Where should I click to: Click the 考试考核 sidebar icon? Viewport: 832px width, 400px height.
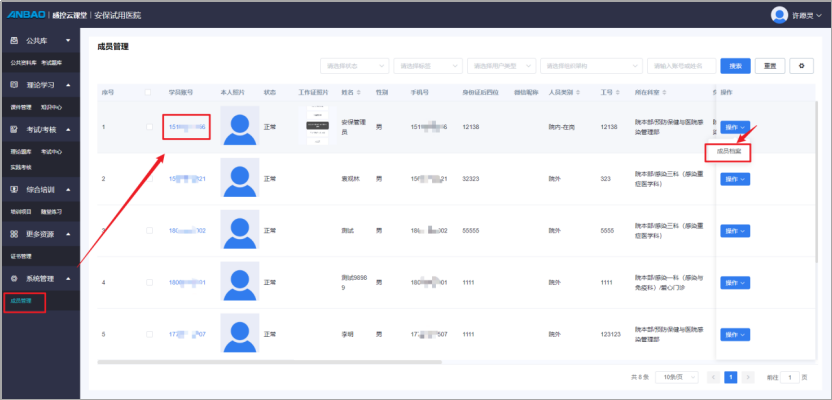click(14, 129)
